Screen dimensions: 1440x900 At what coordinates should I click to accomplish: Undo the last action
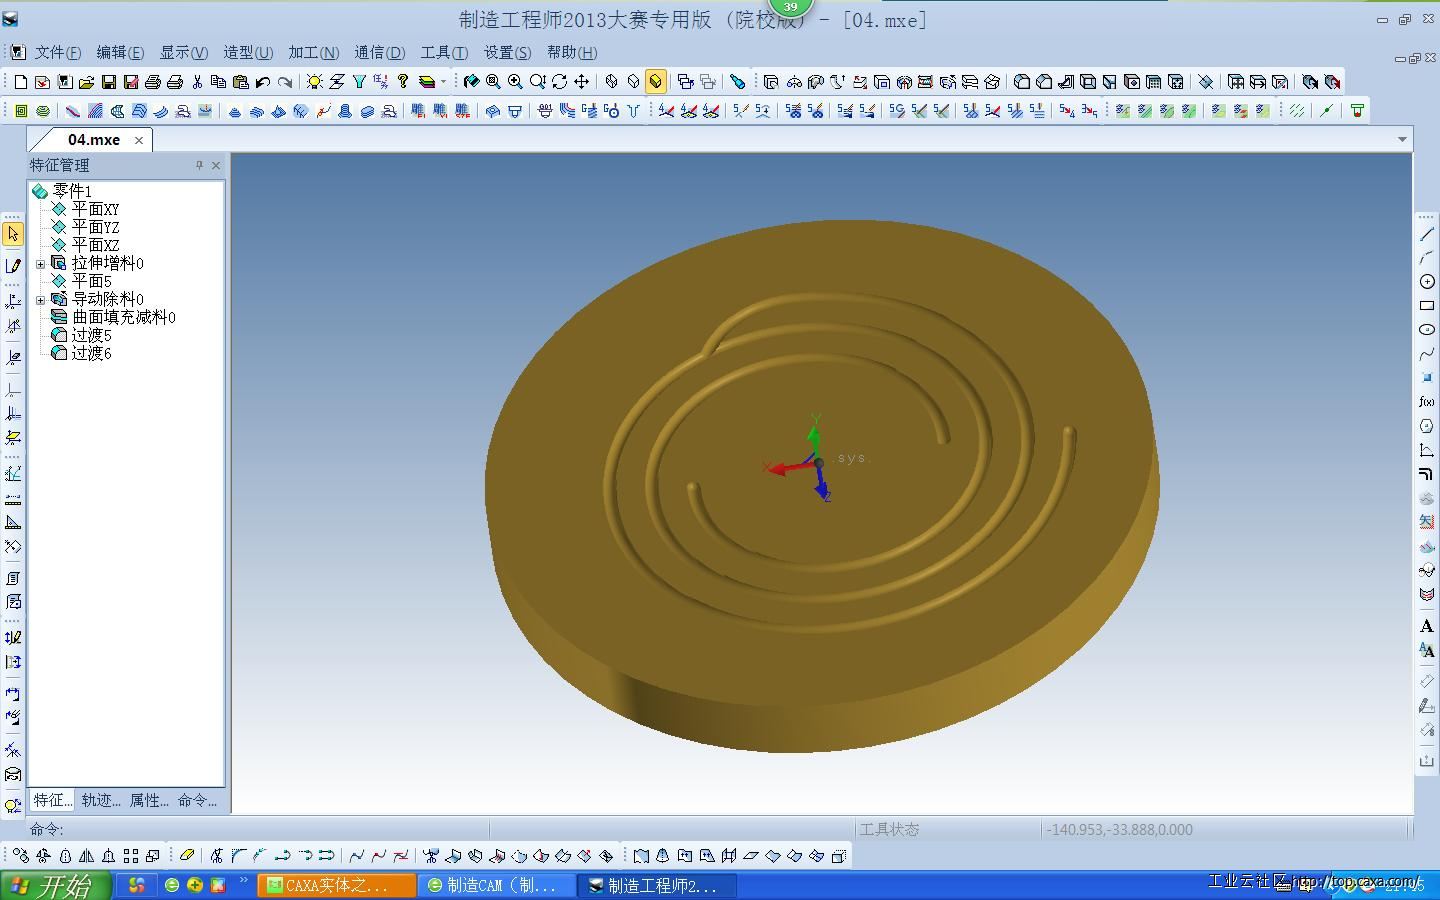click(263, 82)
